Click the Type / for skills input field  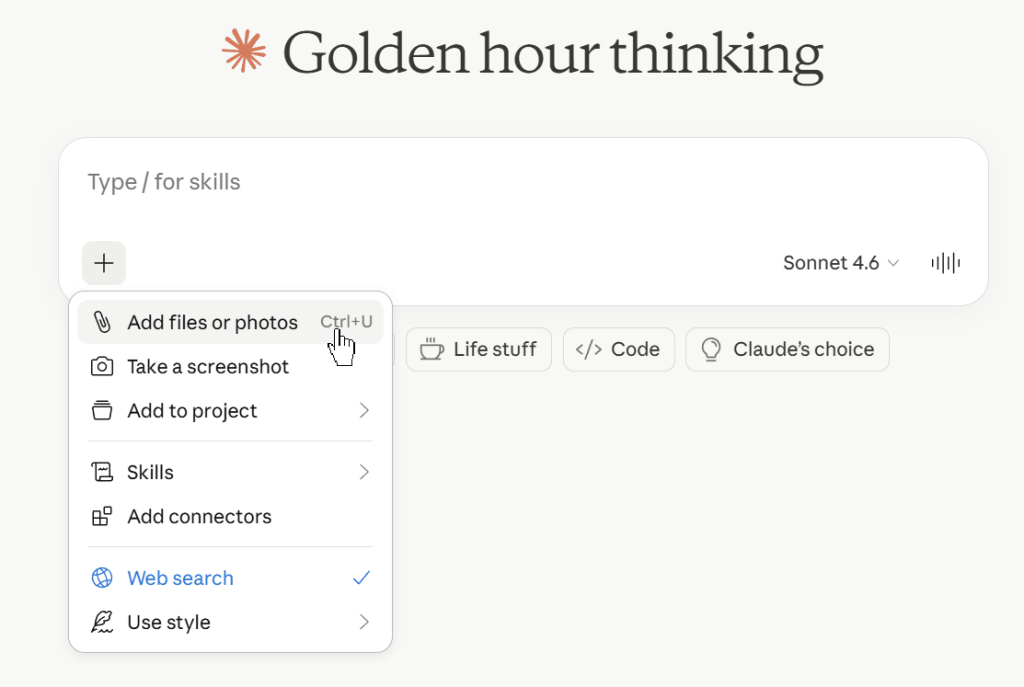[x=400, y=182]
